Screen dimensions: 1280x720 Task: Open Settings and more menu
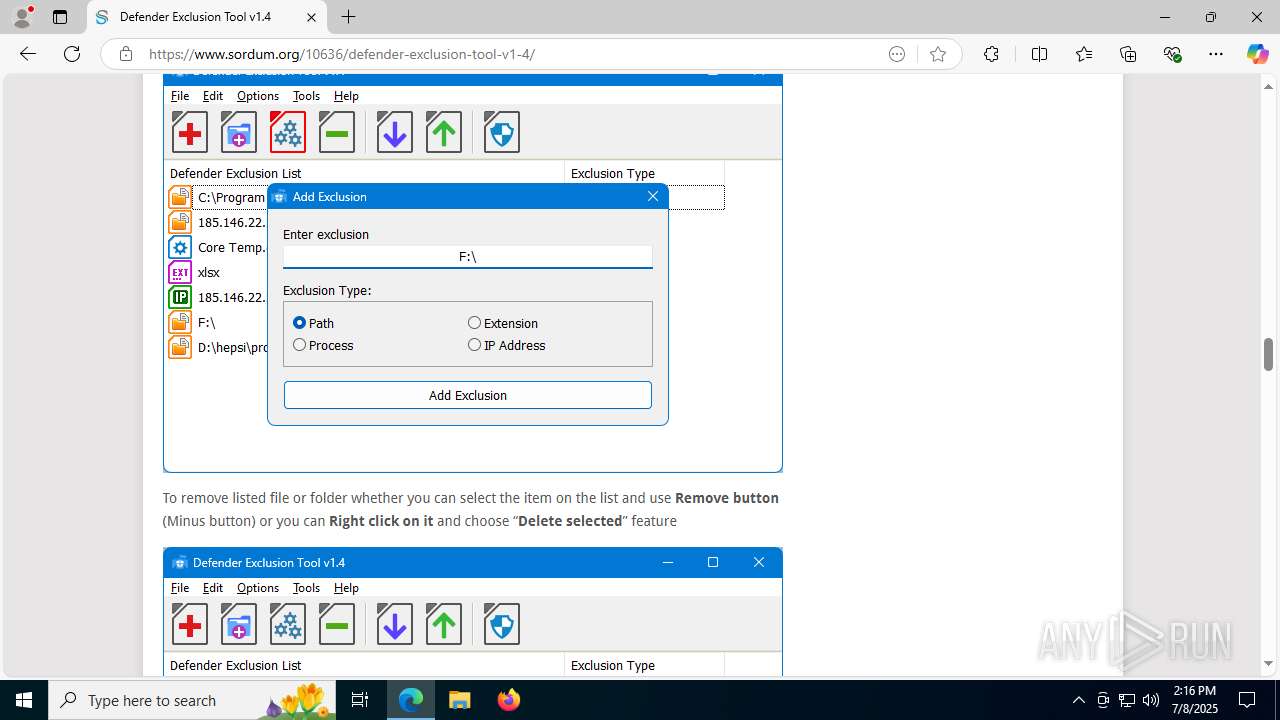coord(1215,54)
